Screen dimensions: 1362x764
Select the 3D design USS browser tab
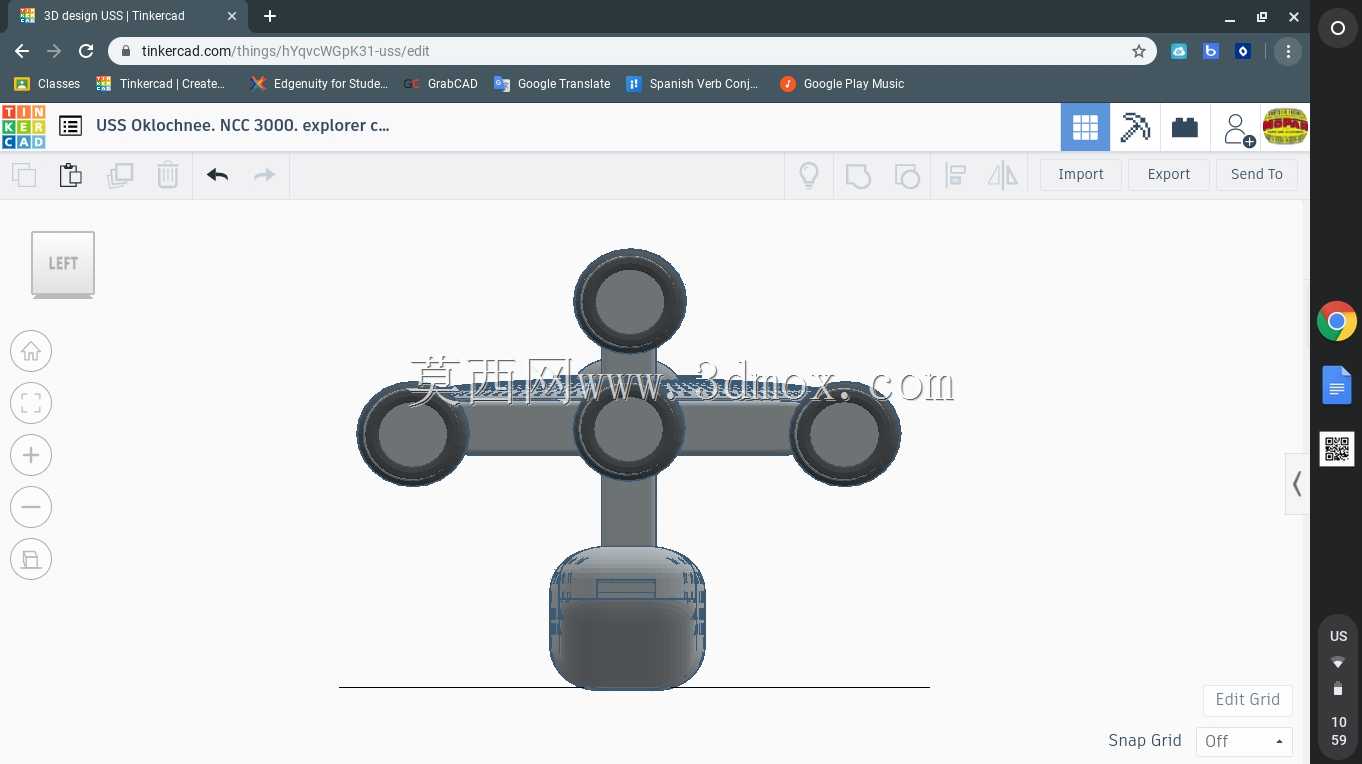(126, 16)
